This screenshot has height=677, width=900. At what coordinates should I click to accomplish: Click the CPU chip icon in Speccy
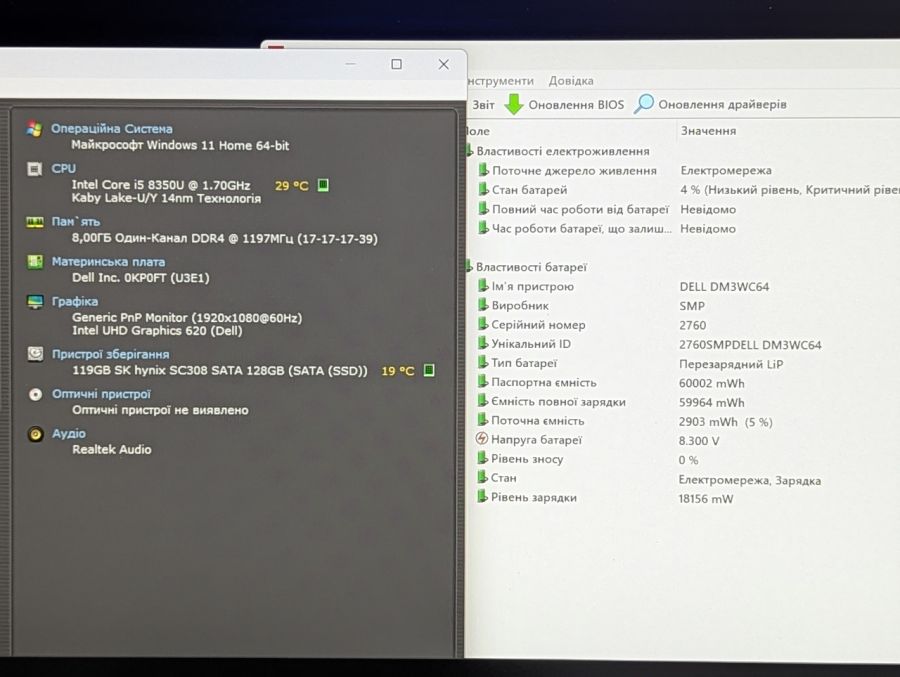point(34,169)
